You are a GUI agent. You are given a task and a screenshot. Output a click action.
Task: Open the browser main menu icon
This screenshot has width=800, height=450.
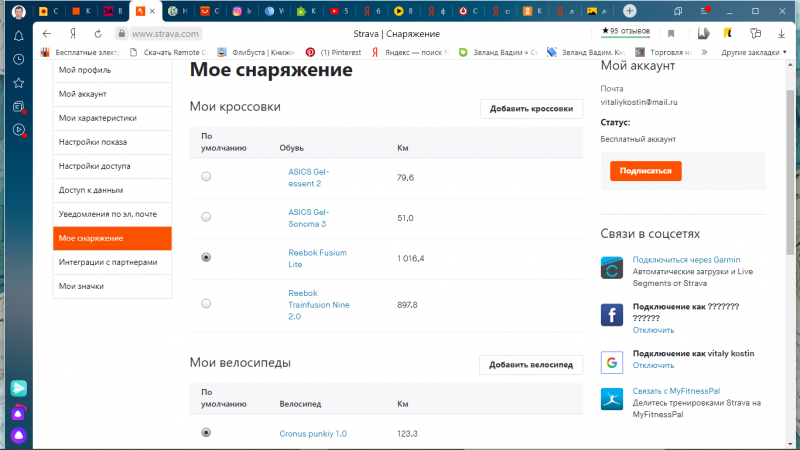[x=705, y=11]
